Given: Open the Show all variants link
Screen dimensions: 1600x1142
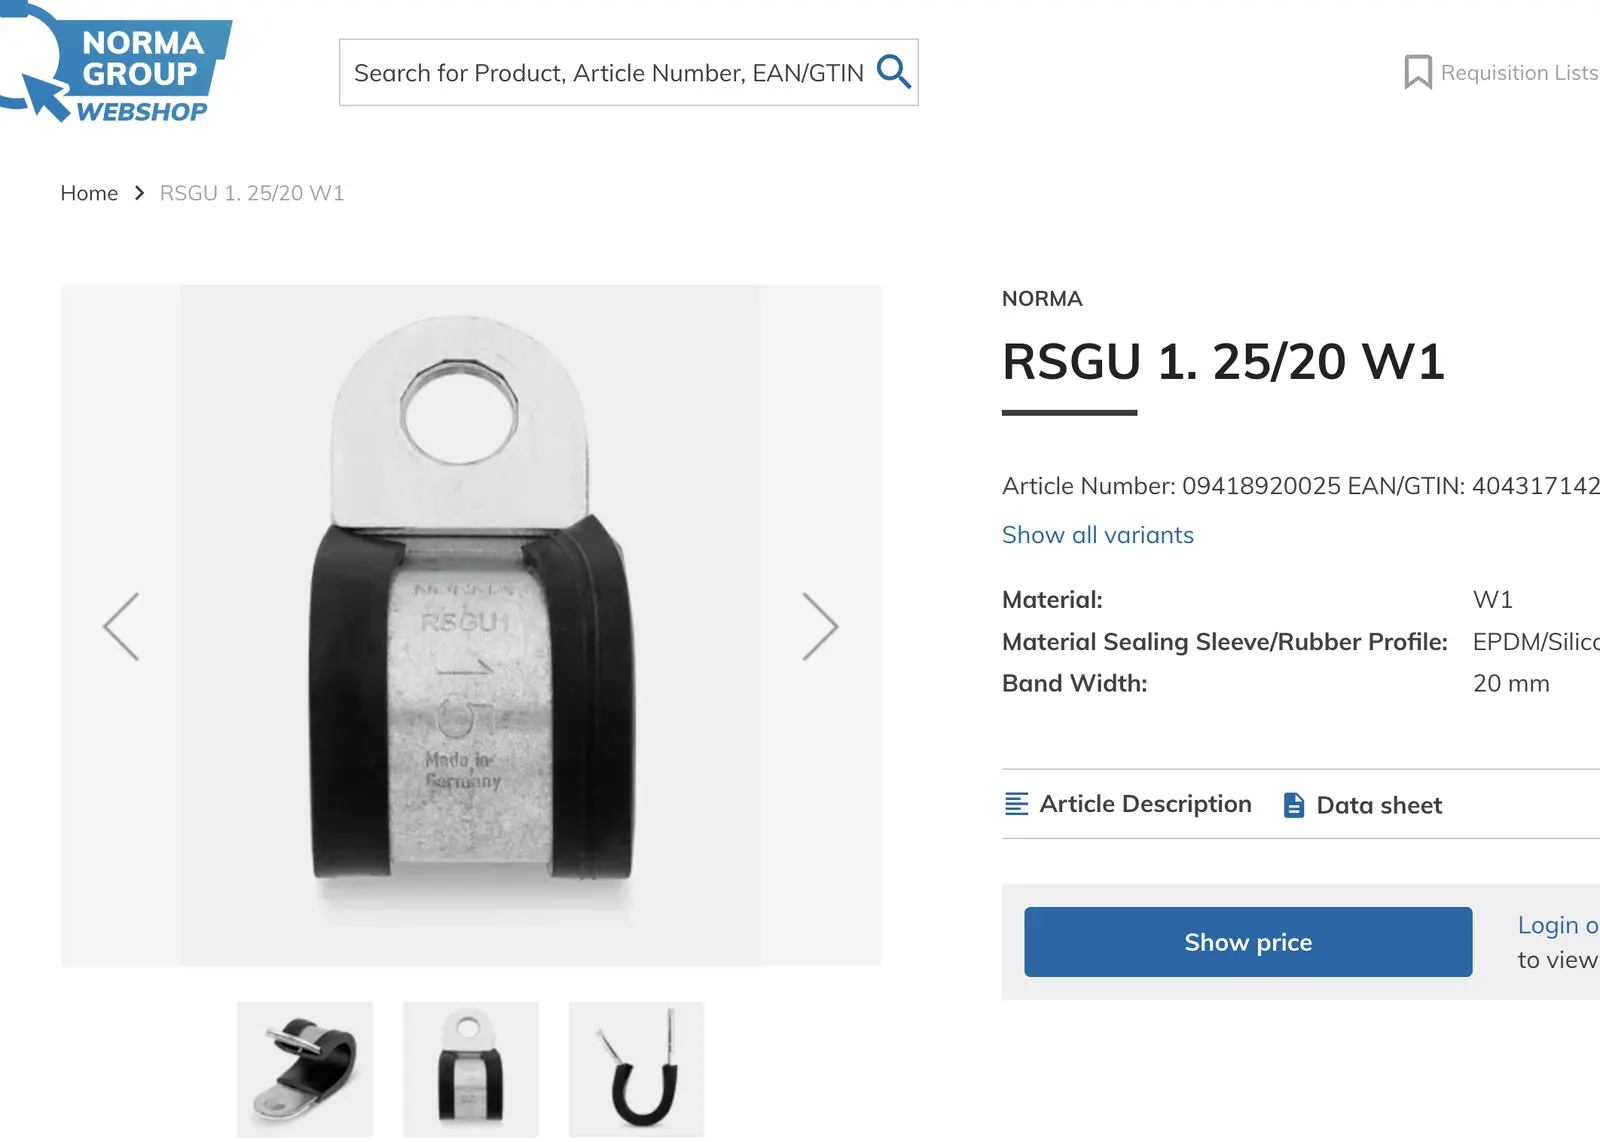Looking at the screenshot, I should click(1097, 535).
